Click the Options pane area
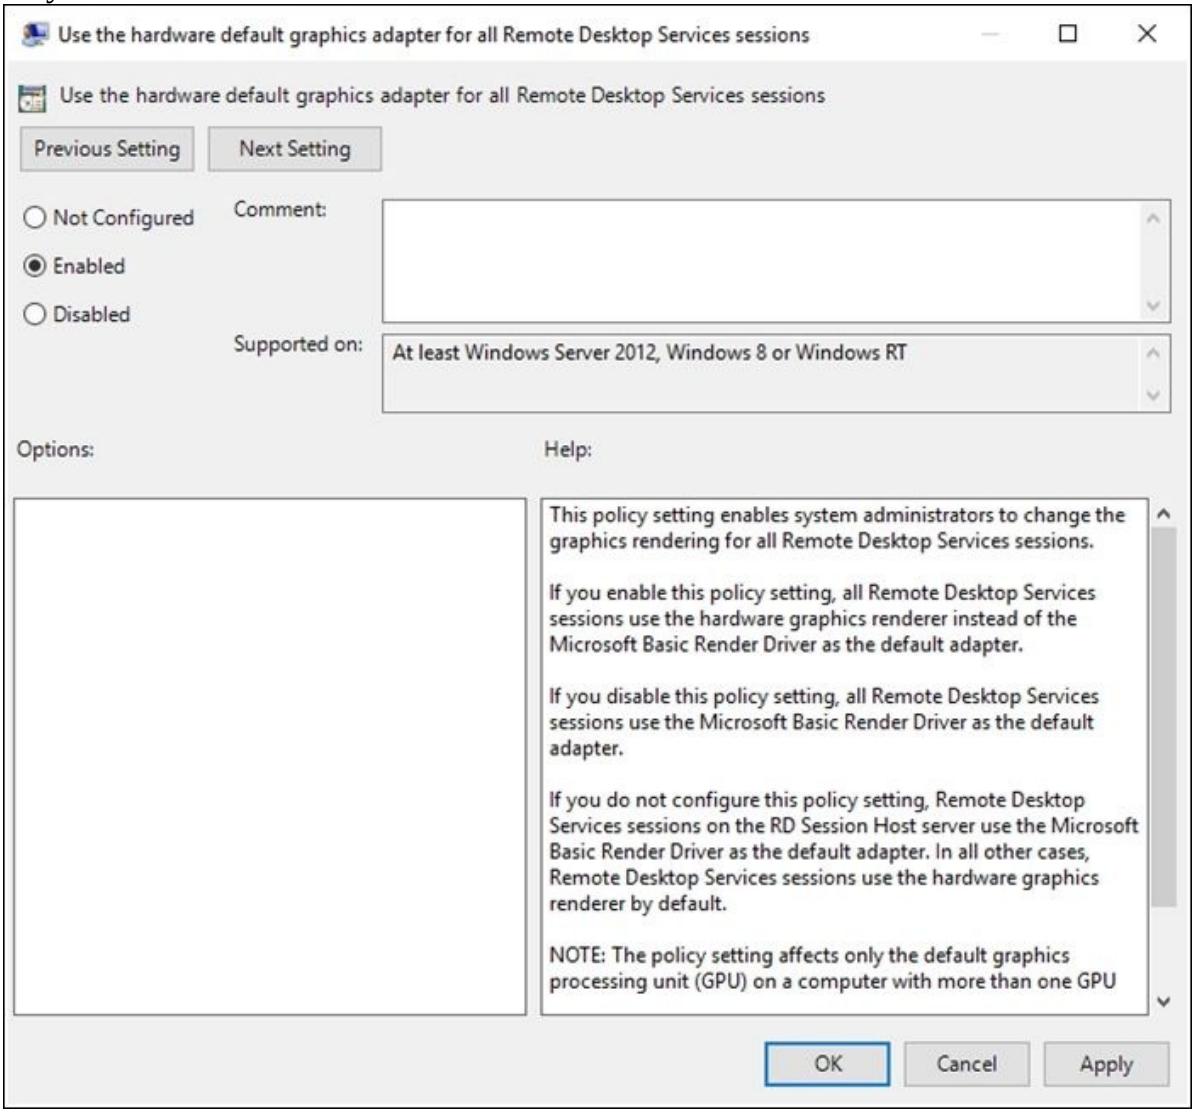 pyautogui.click(x=270, y=757)
